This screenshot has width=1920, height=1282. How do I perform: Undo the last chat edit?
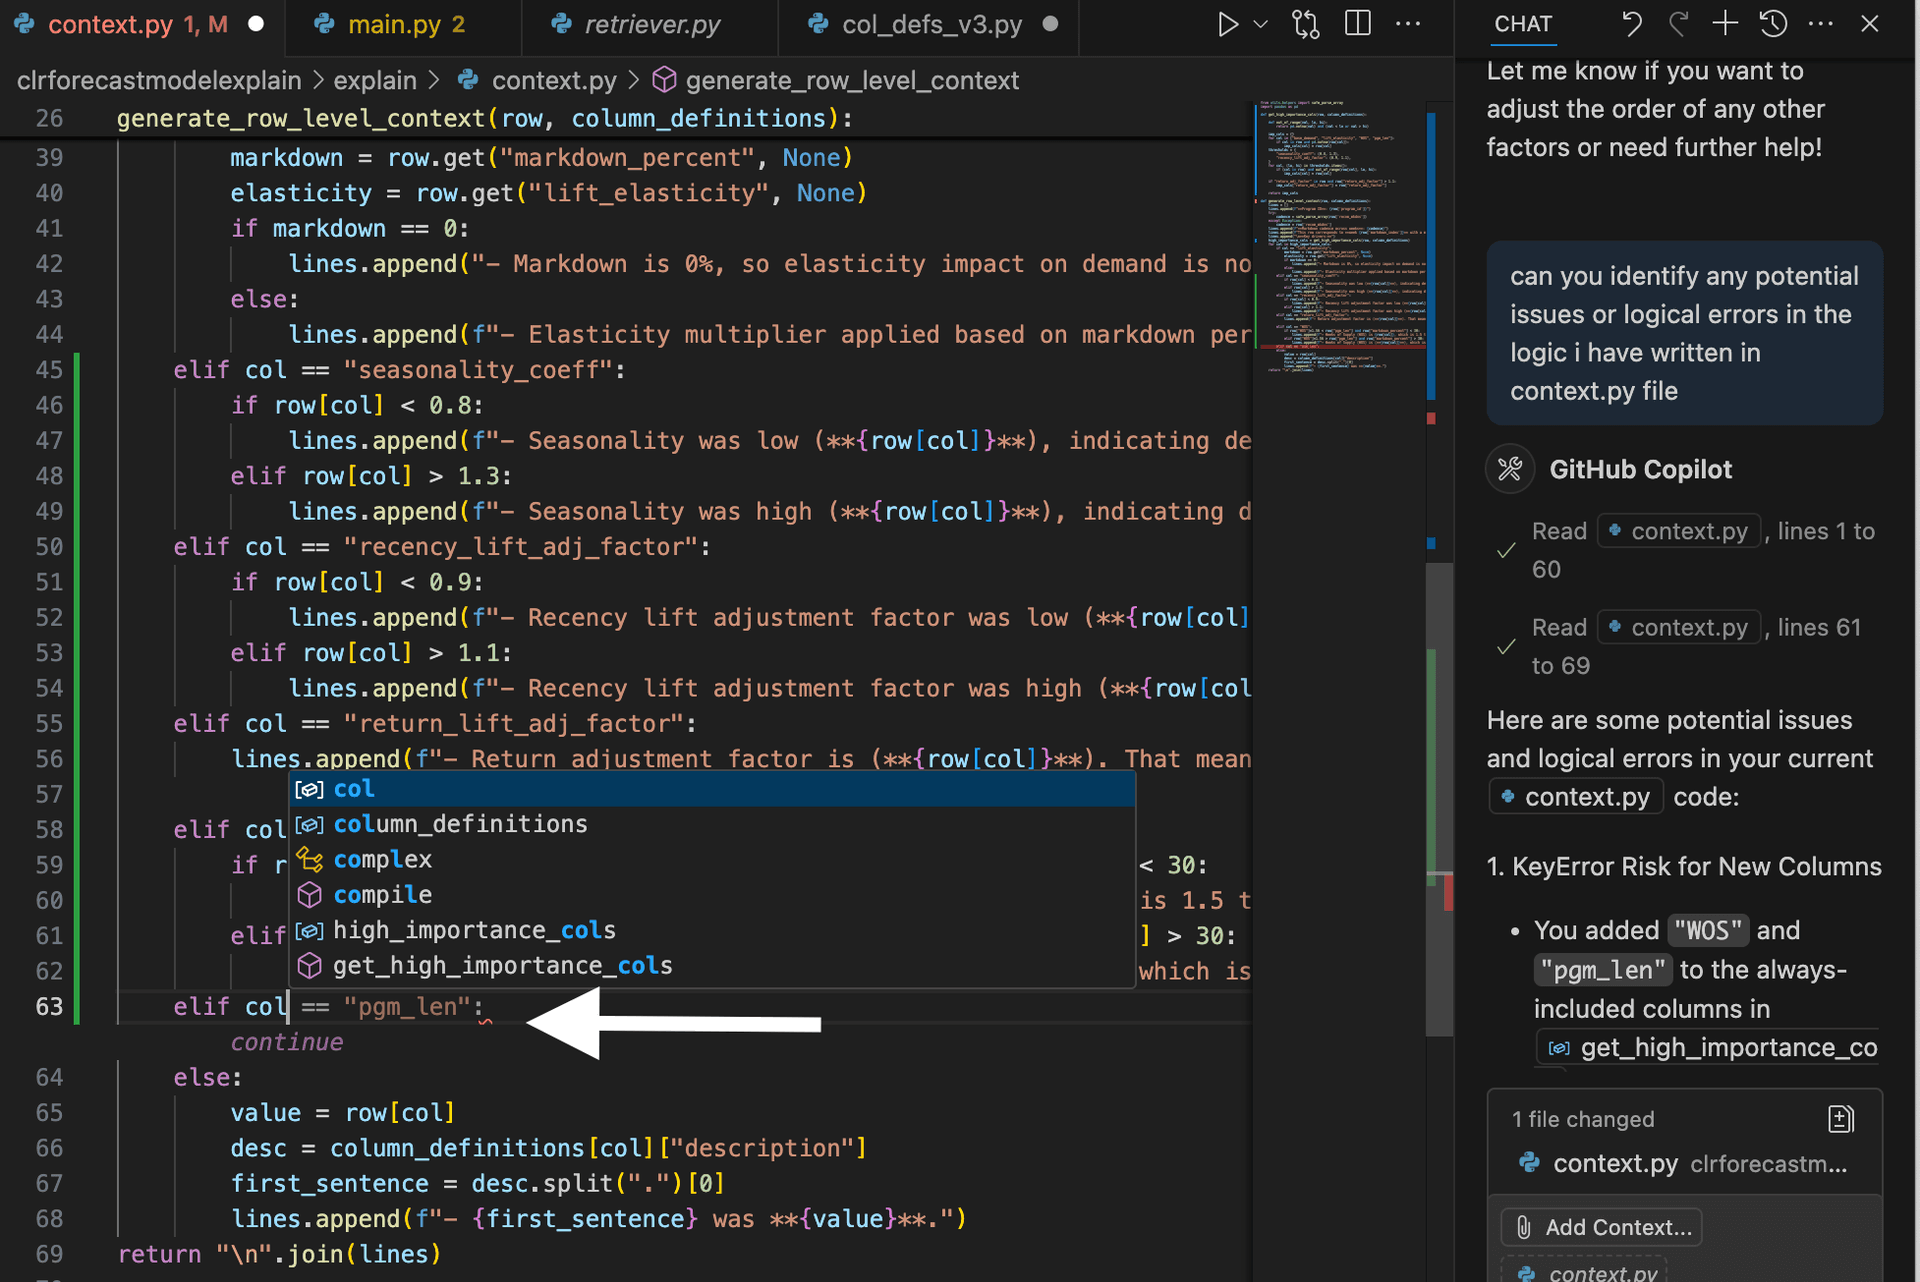point(1632,23)
